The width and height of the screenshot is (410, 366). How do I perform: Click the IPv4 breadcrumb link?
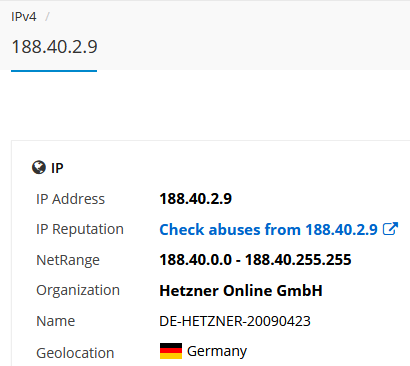click(24, 17)
